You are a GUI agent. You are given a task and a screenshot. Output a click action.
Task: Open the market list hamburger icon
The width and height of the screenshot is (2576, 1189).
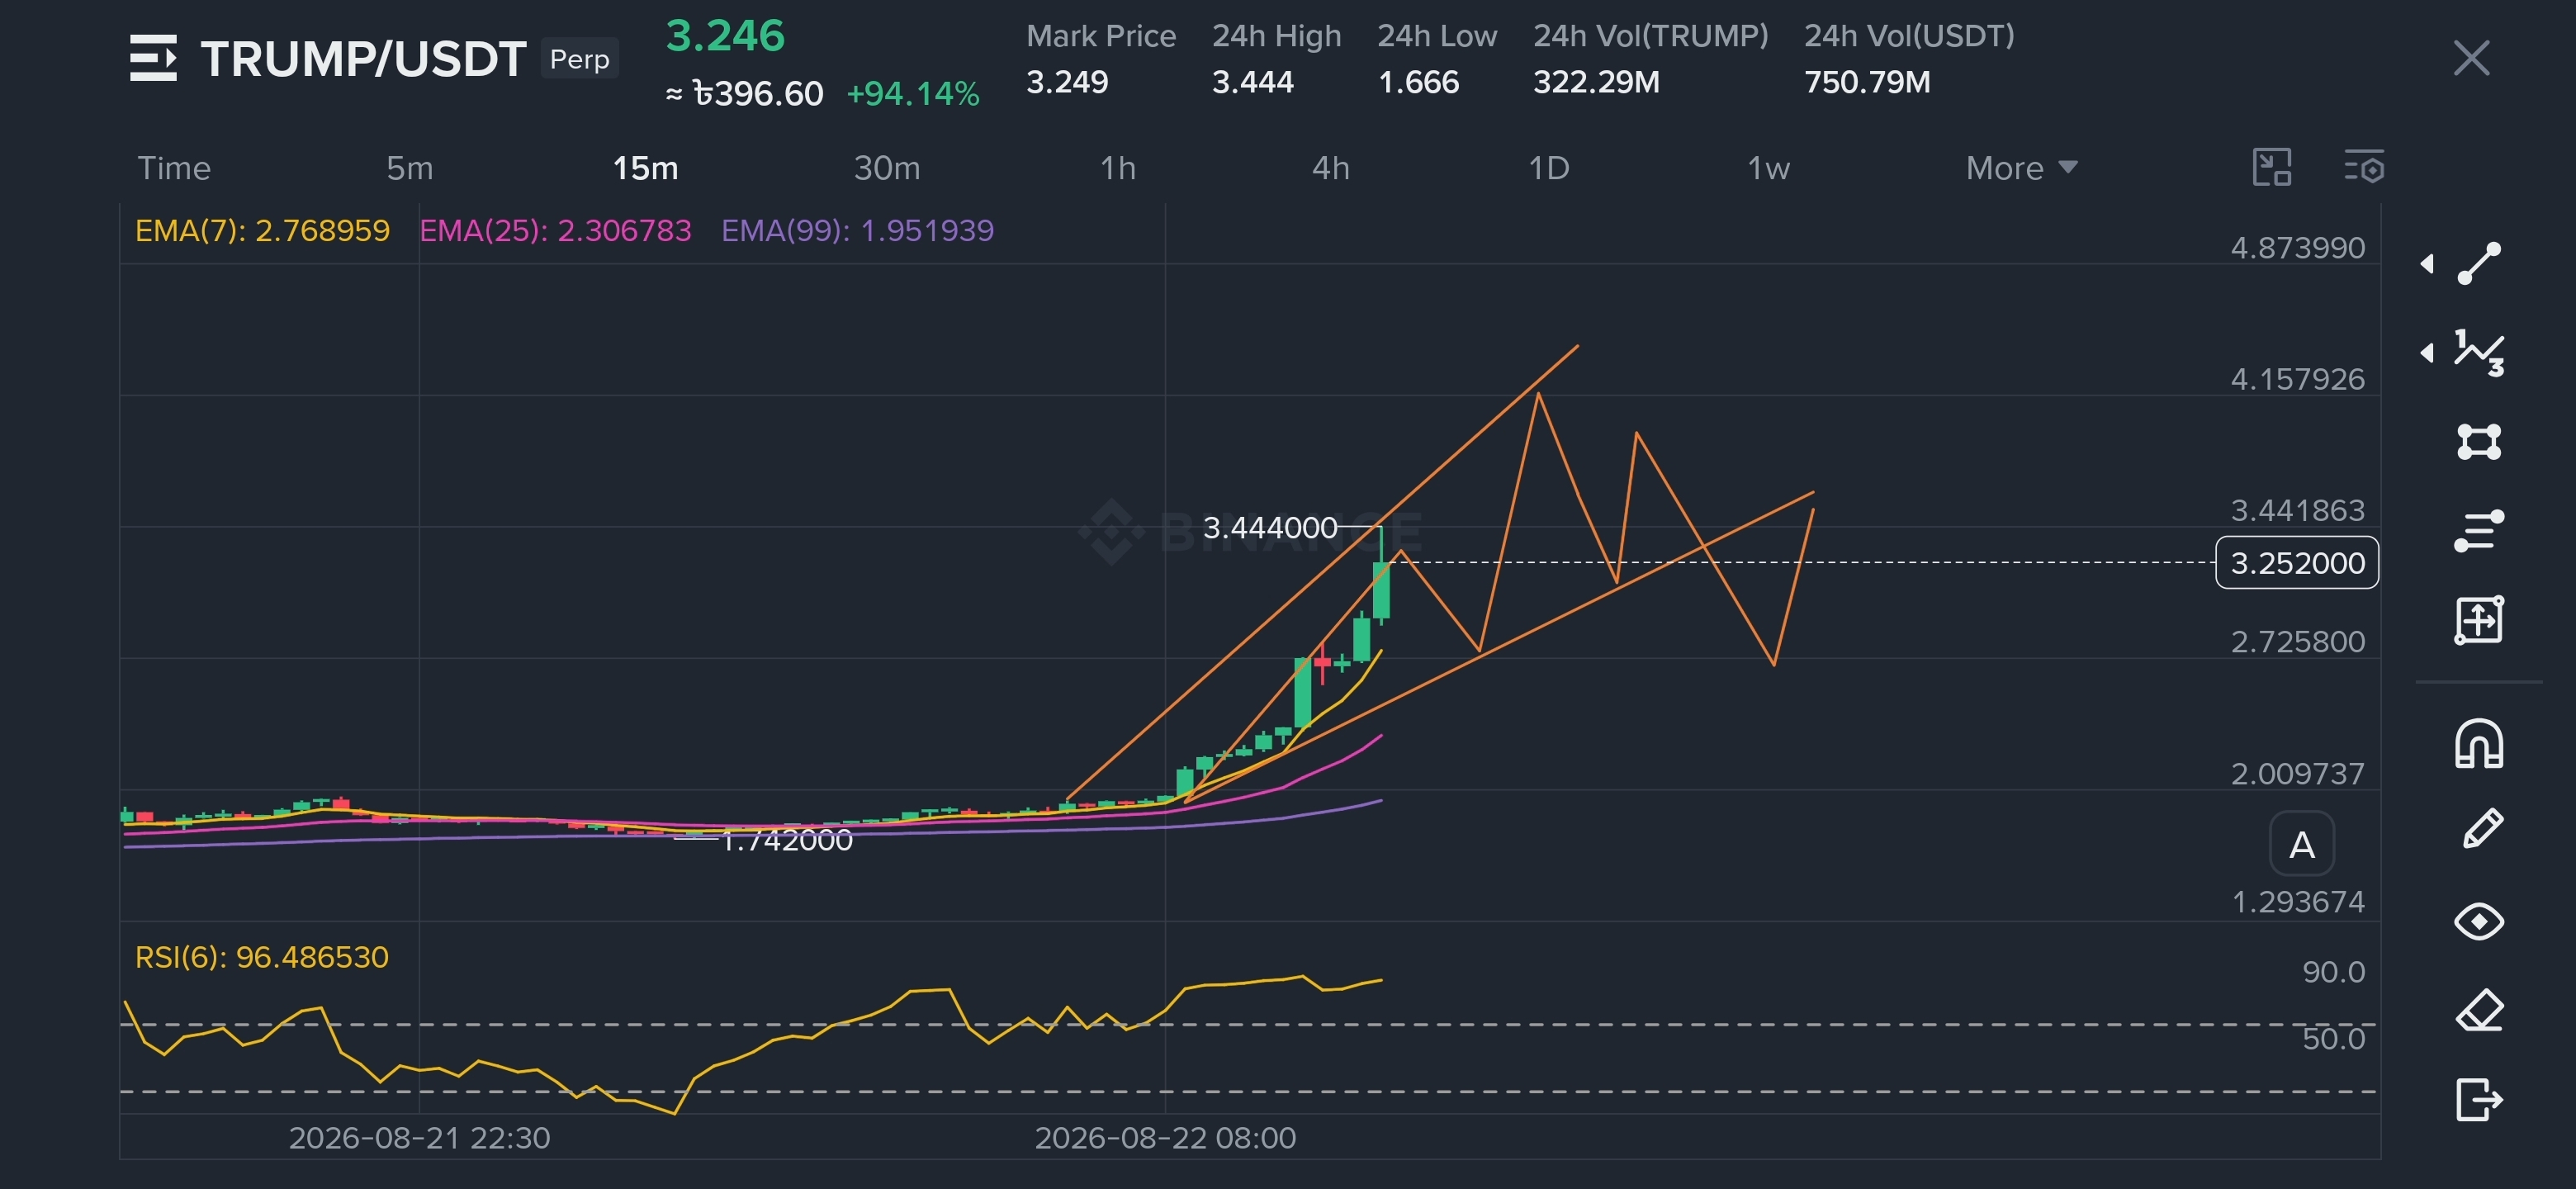pyautogui.click(x=153, y=58)
